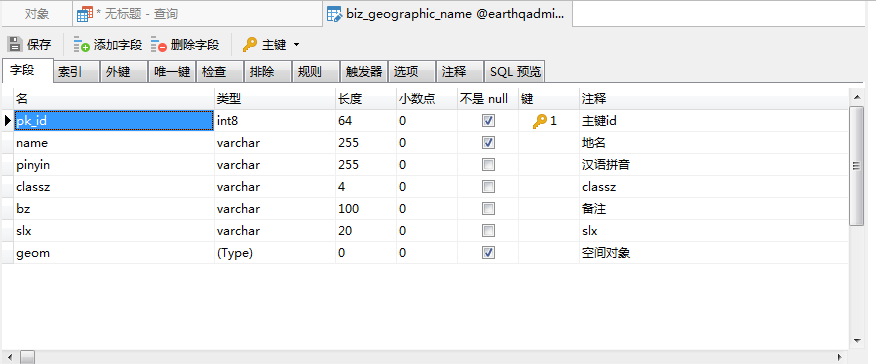Click the row pointer arrow beside pk_id
The height and width of the screenshot is (364, 876).
pos(7,121)
